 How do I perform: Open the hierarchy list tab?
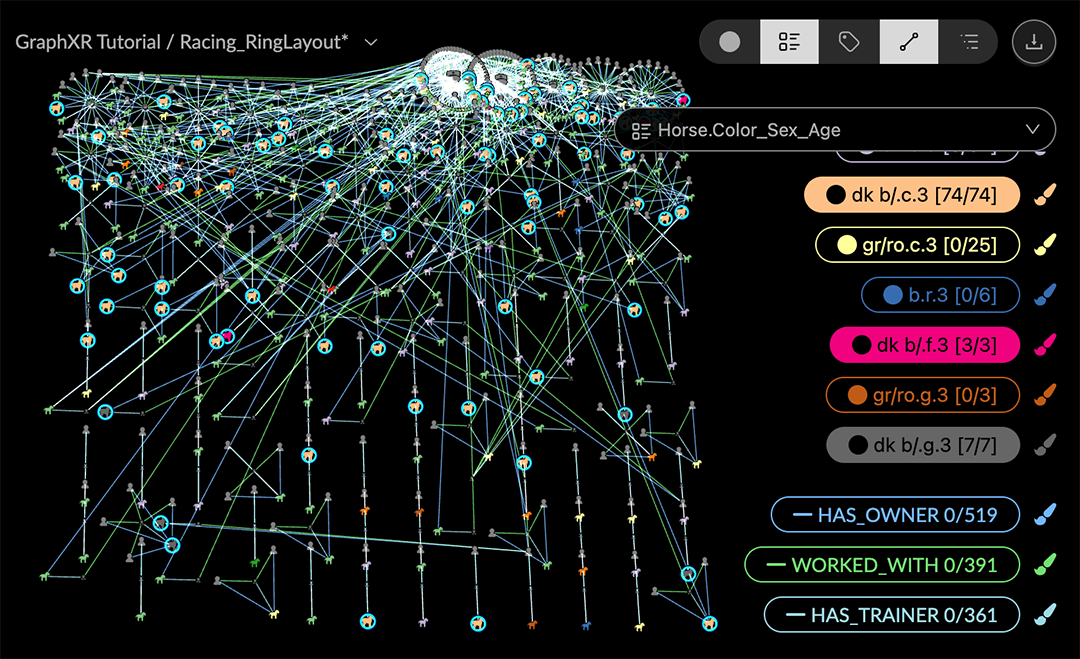(x=968, y=42)
